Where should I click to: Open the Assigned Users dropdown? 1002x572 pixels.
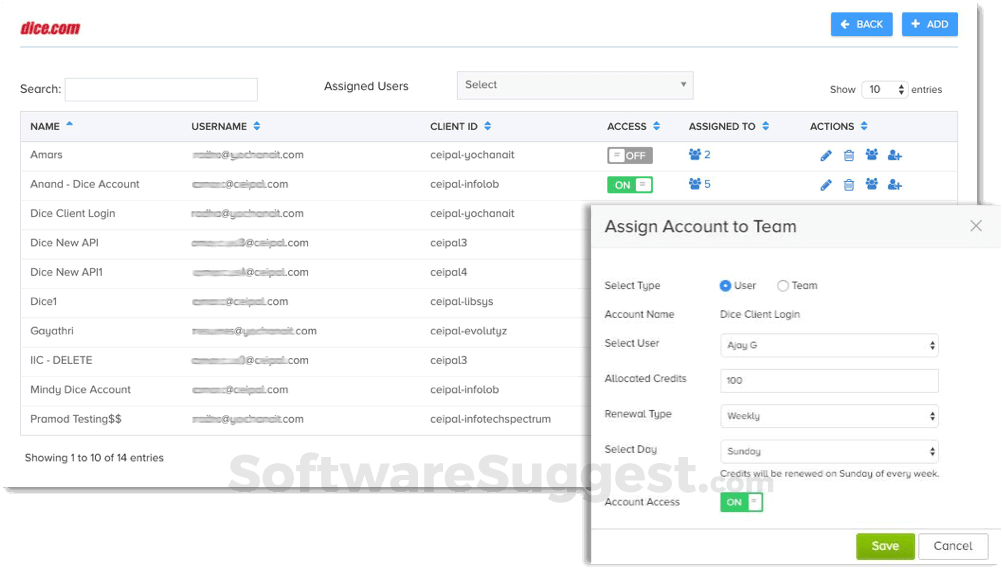point(575,86)
